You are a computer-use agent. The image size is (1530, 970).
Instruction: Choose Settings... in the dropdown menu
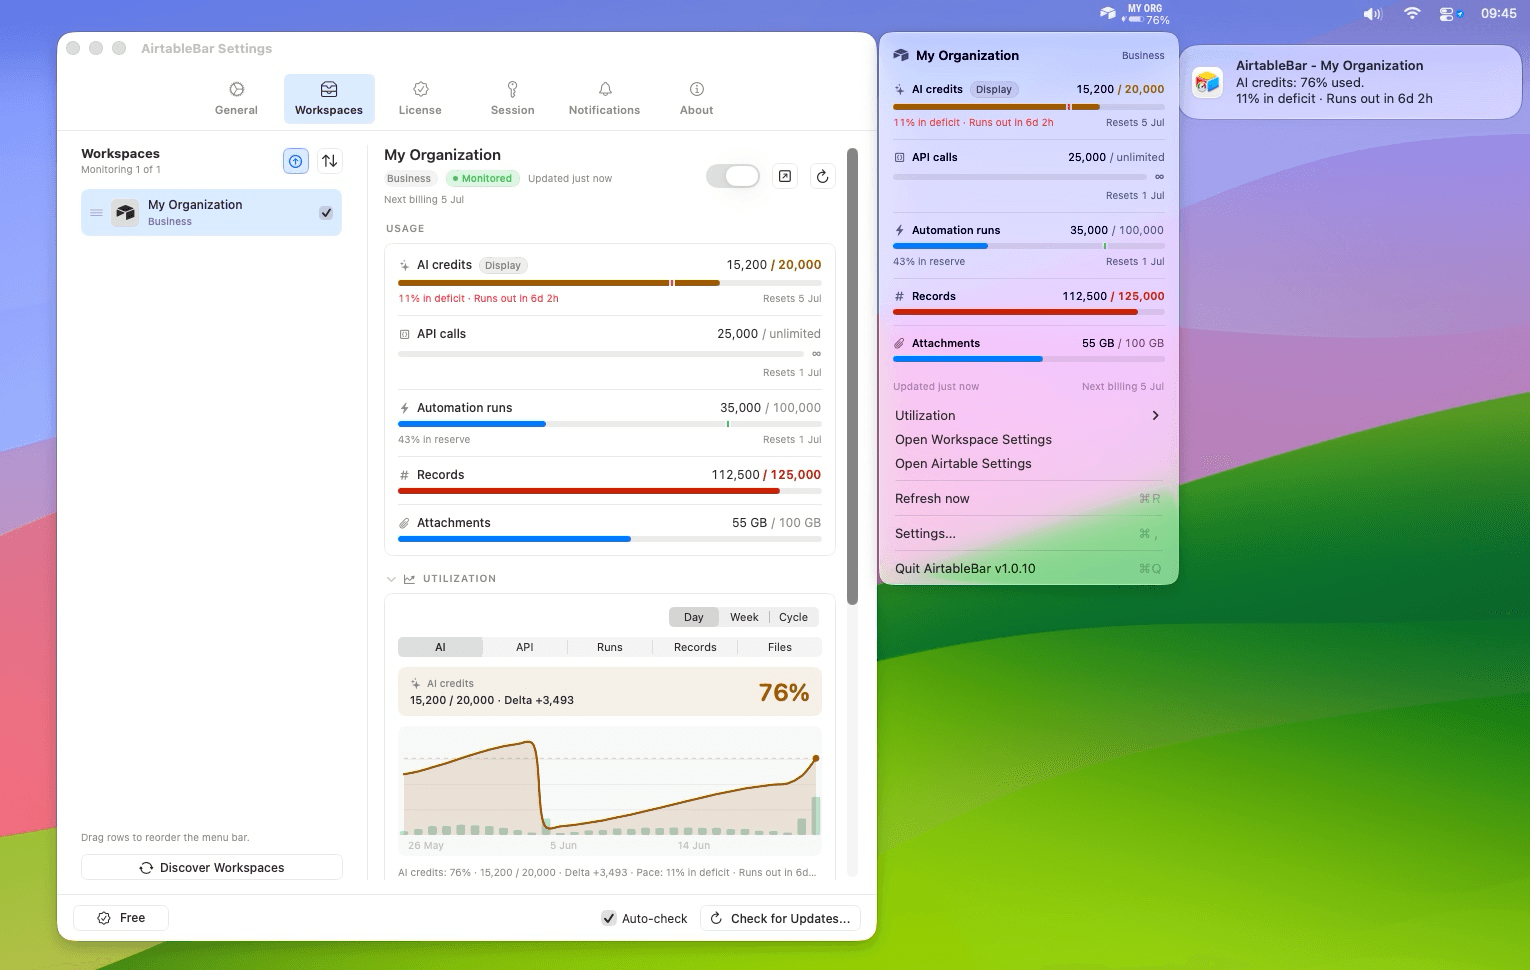(x=1028, y=534)
